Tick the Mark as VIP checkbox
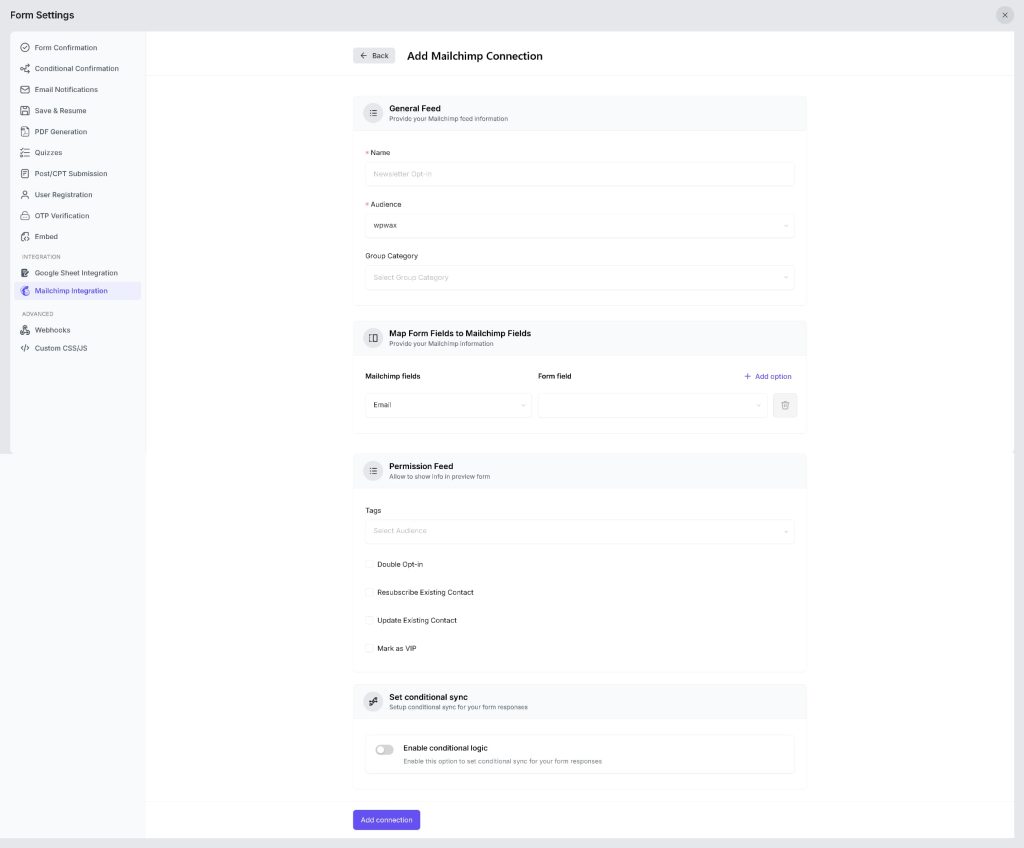 pos(370,649)
